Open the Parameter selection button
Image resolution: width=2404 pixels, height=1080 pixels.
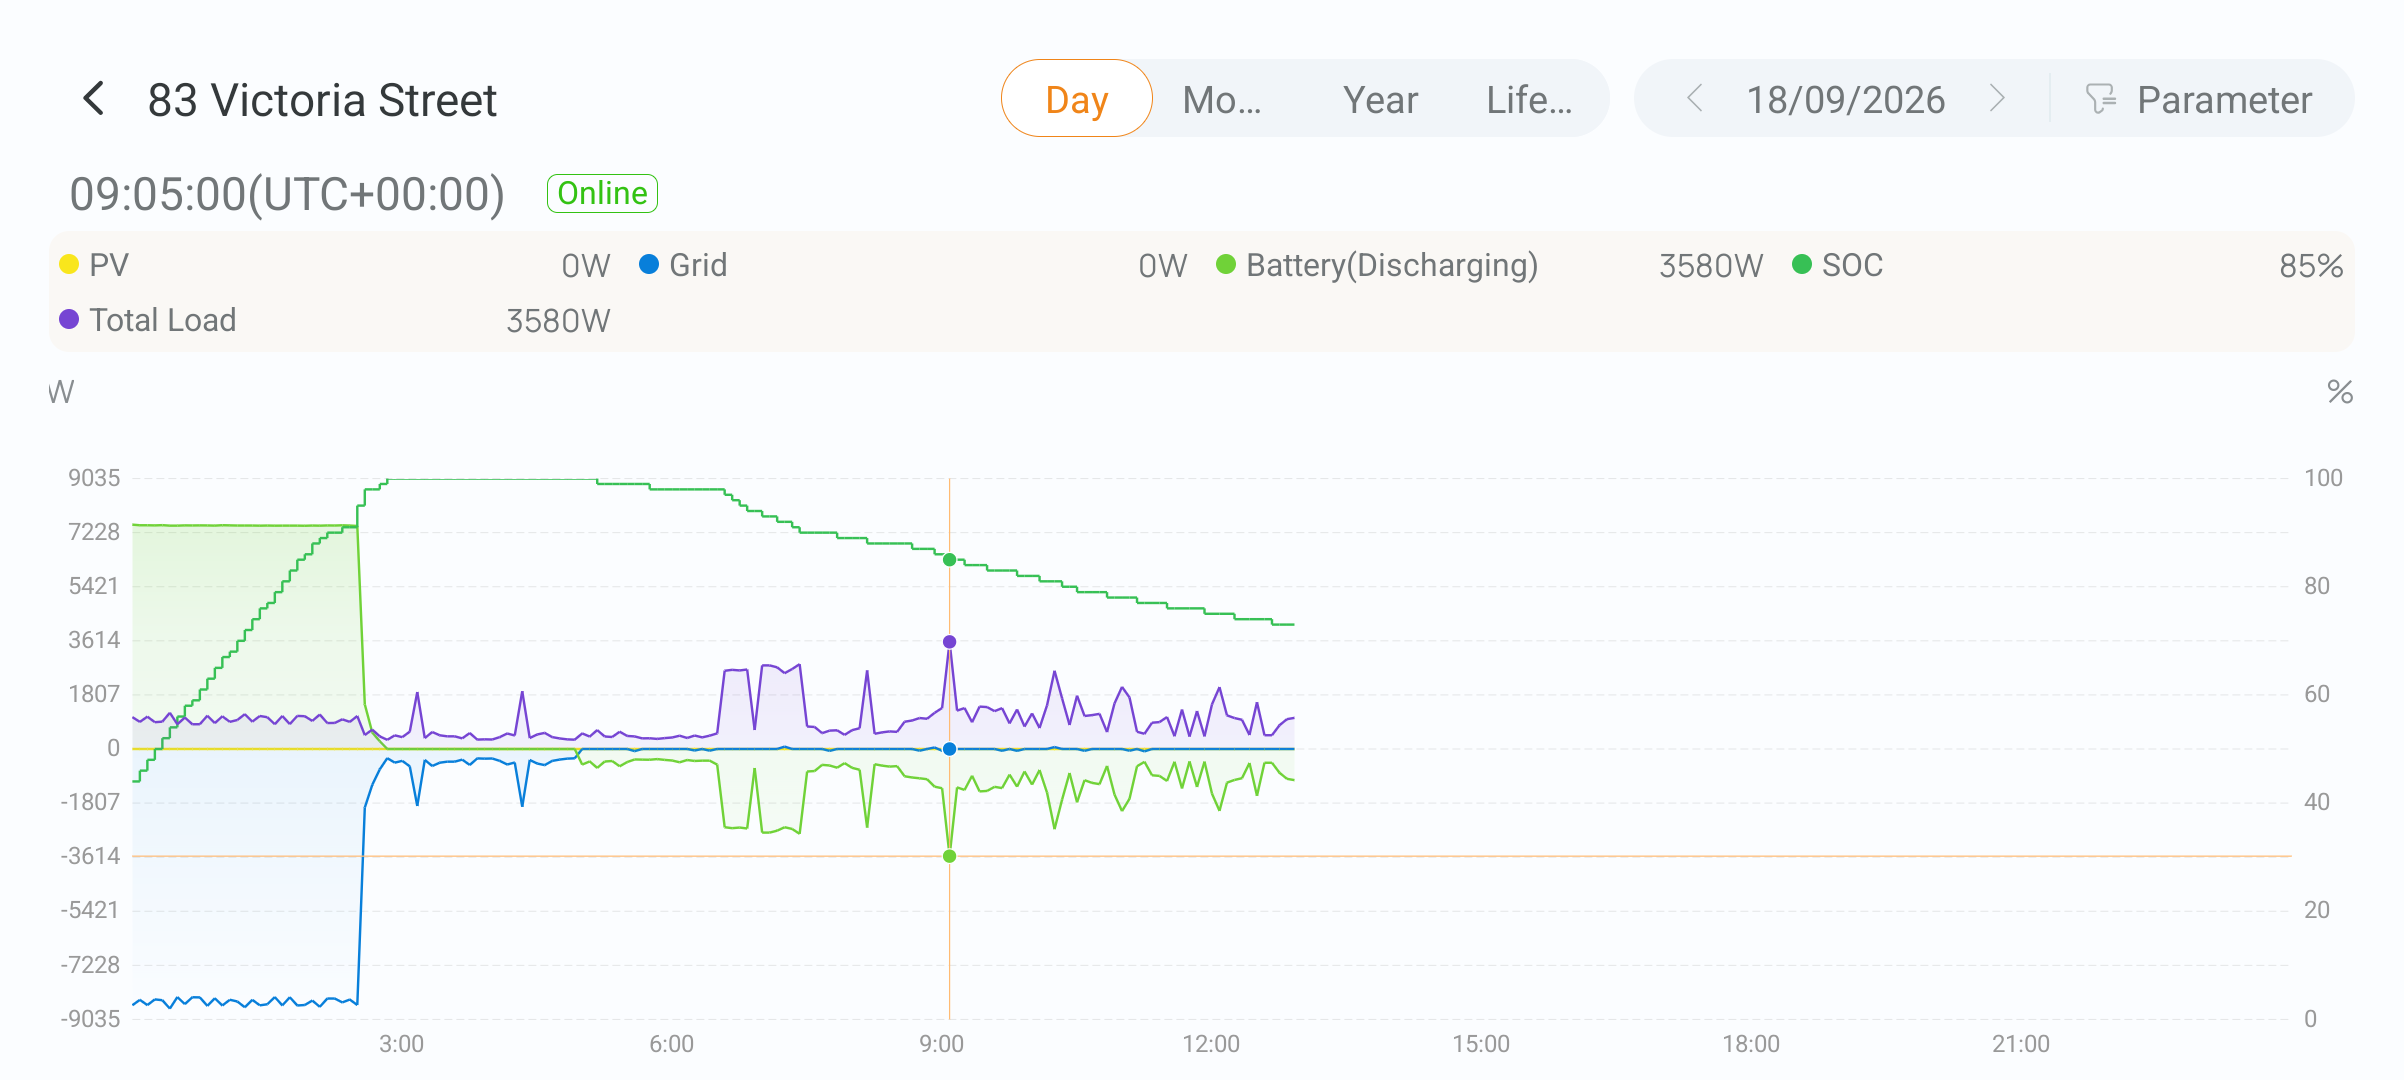(2200, 99)
